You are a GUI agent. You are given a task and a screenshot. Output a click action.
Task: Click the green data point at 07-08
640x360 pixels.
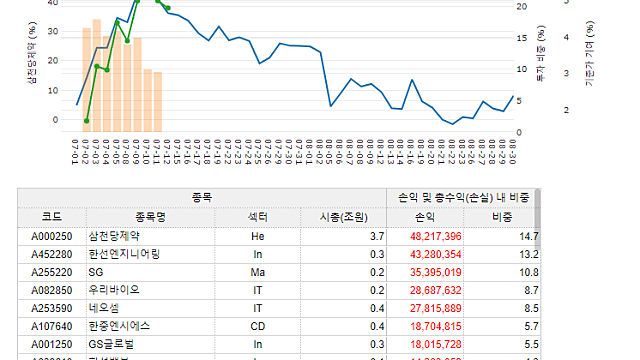pos(127,41)
